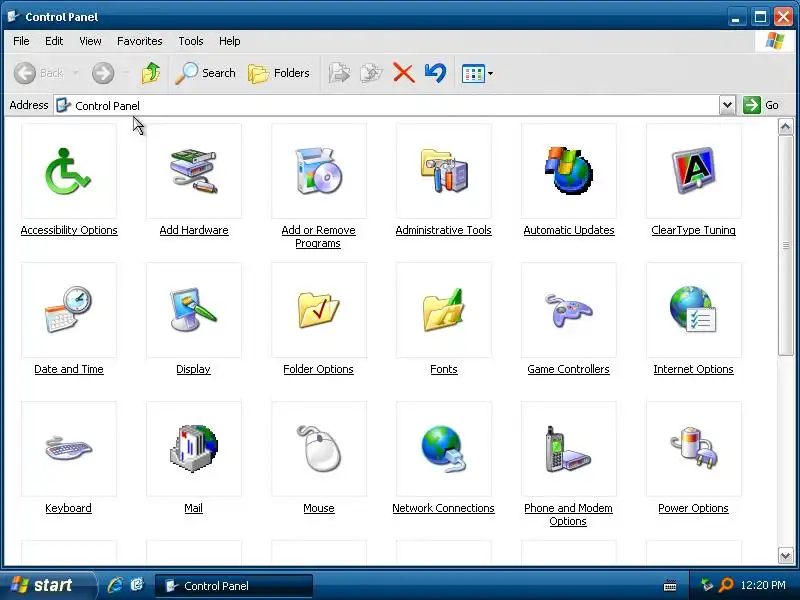Click the Address bar field
The image size is (800, 600).
[x=386, y=105]
